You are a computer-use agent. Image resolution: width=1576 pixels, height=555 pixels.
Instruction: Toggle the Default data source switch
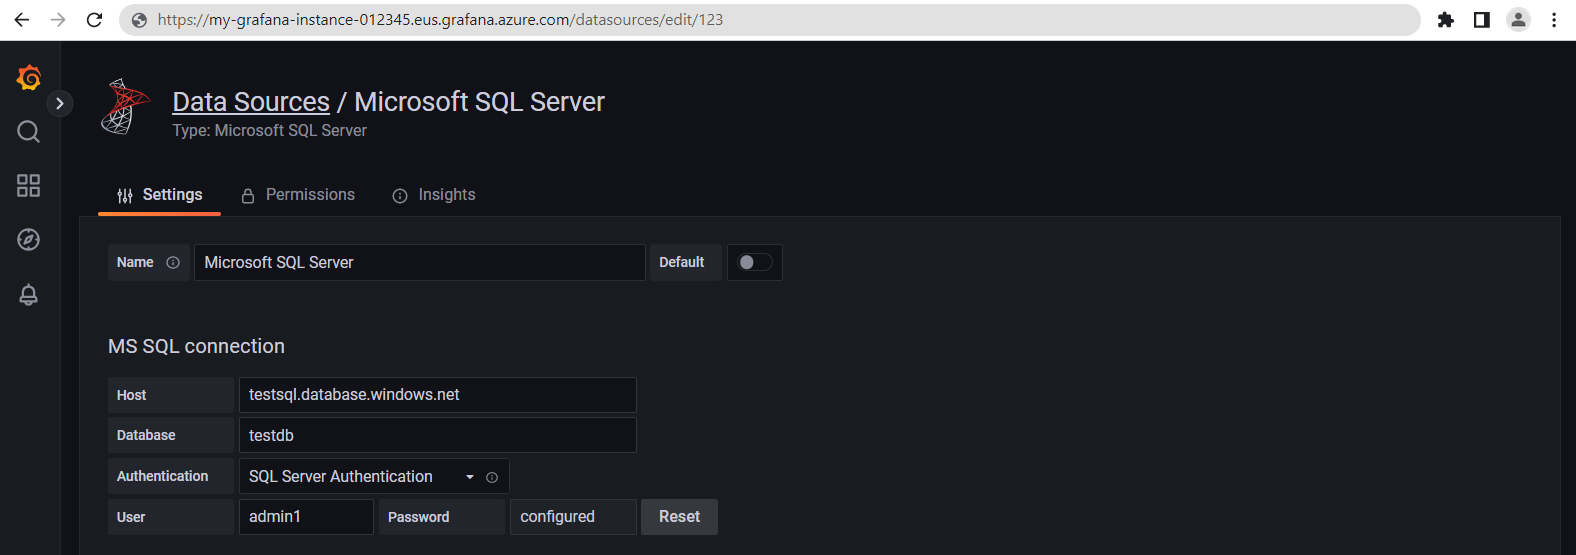click(755, 262)
